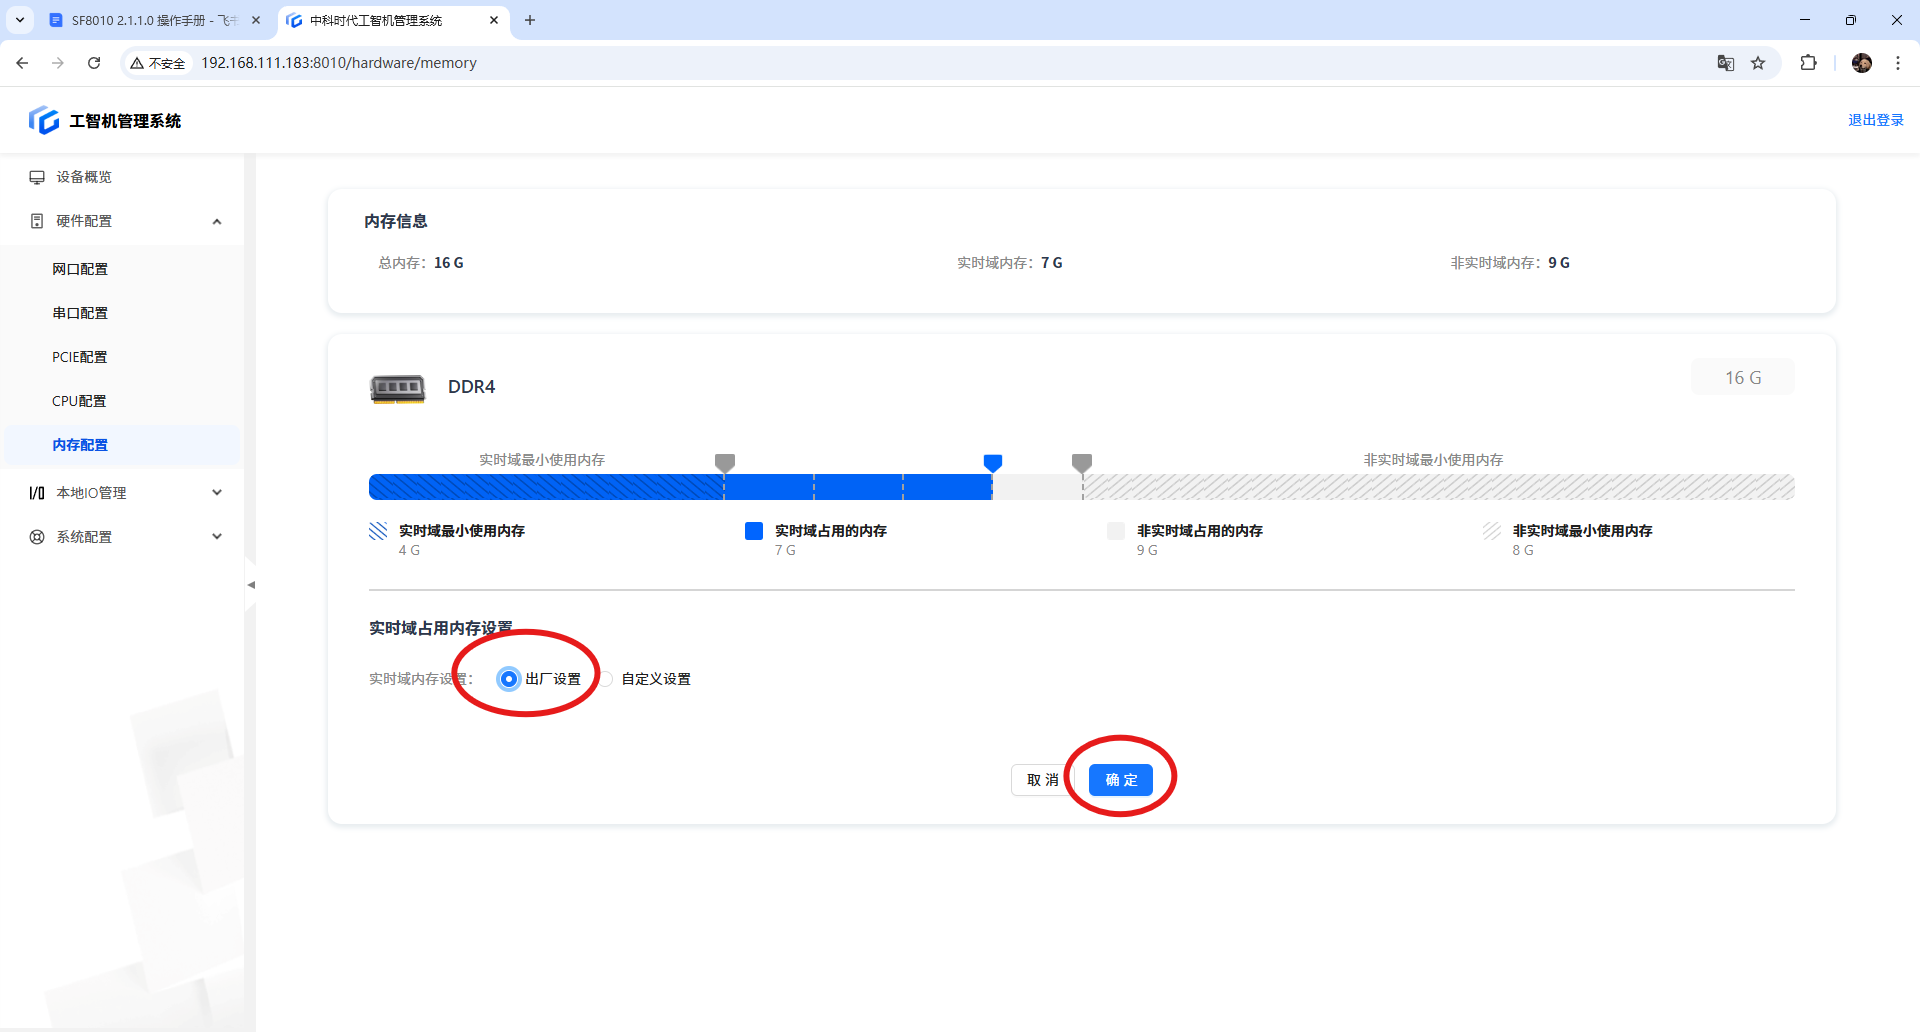This screenshot has width=1920, height=1032.
Task: Collapse the 硬件配置 menu section
Action: point(217,221)
